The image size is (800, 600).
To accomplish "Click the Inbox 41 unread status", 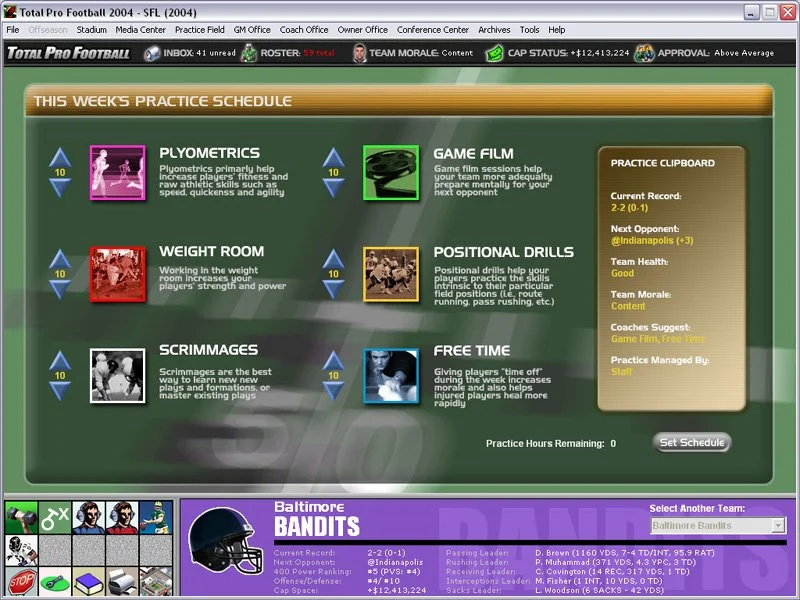I will pyautogui.click(x=193, y=53).
